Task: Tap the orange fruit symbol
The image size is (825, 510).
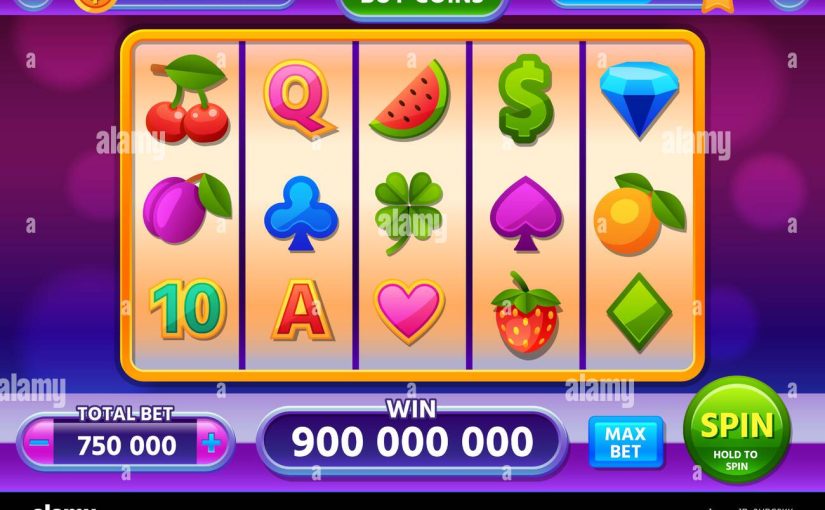Action: (x=639, y=214)
